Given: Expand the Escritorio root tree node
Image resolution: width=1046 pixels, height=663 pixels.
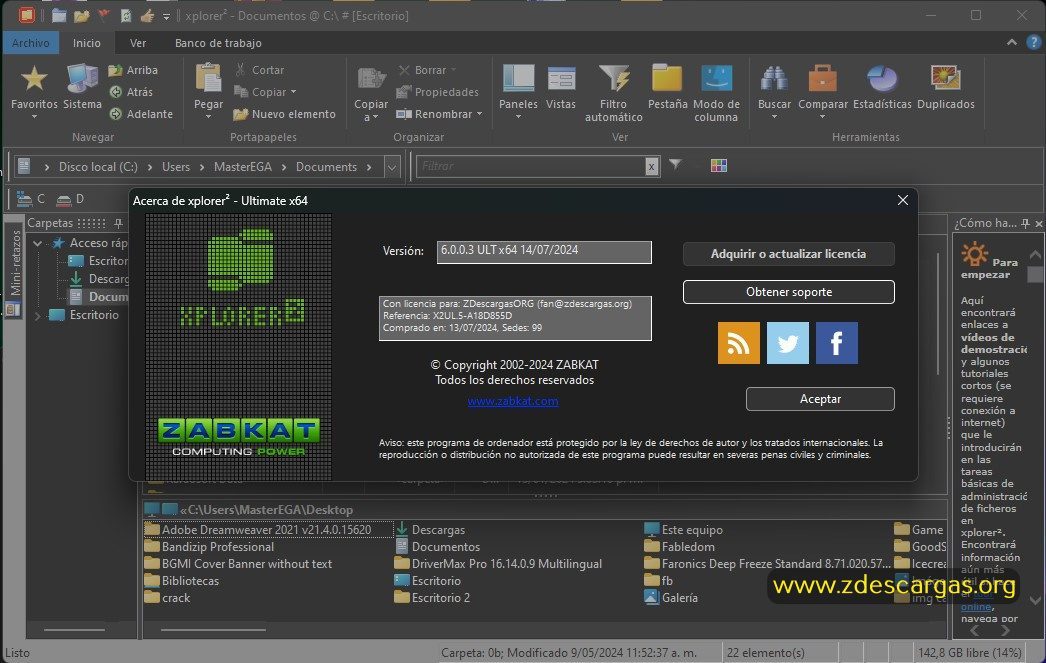Looking at the screenshot, I should [37, 315].
